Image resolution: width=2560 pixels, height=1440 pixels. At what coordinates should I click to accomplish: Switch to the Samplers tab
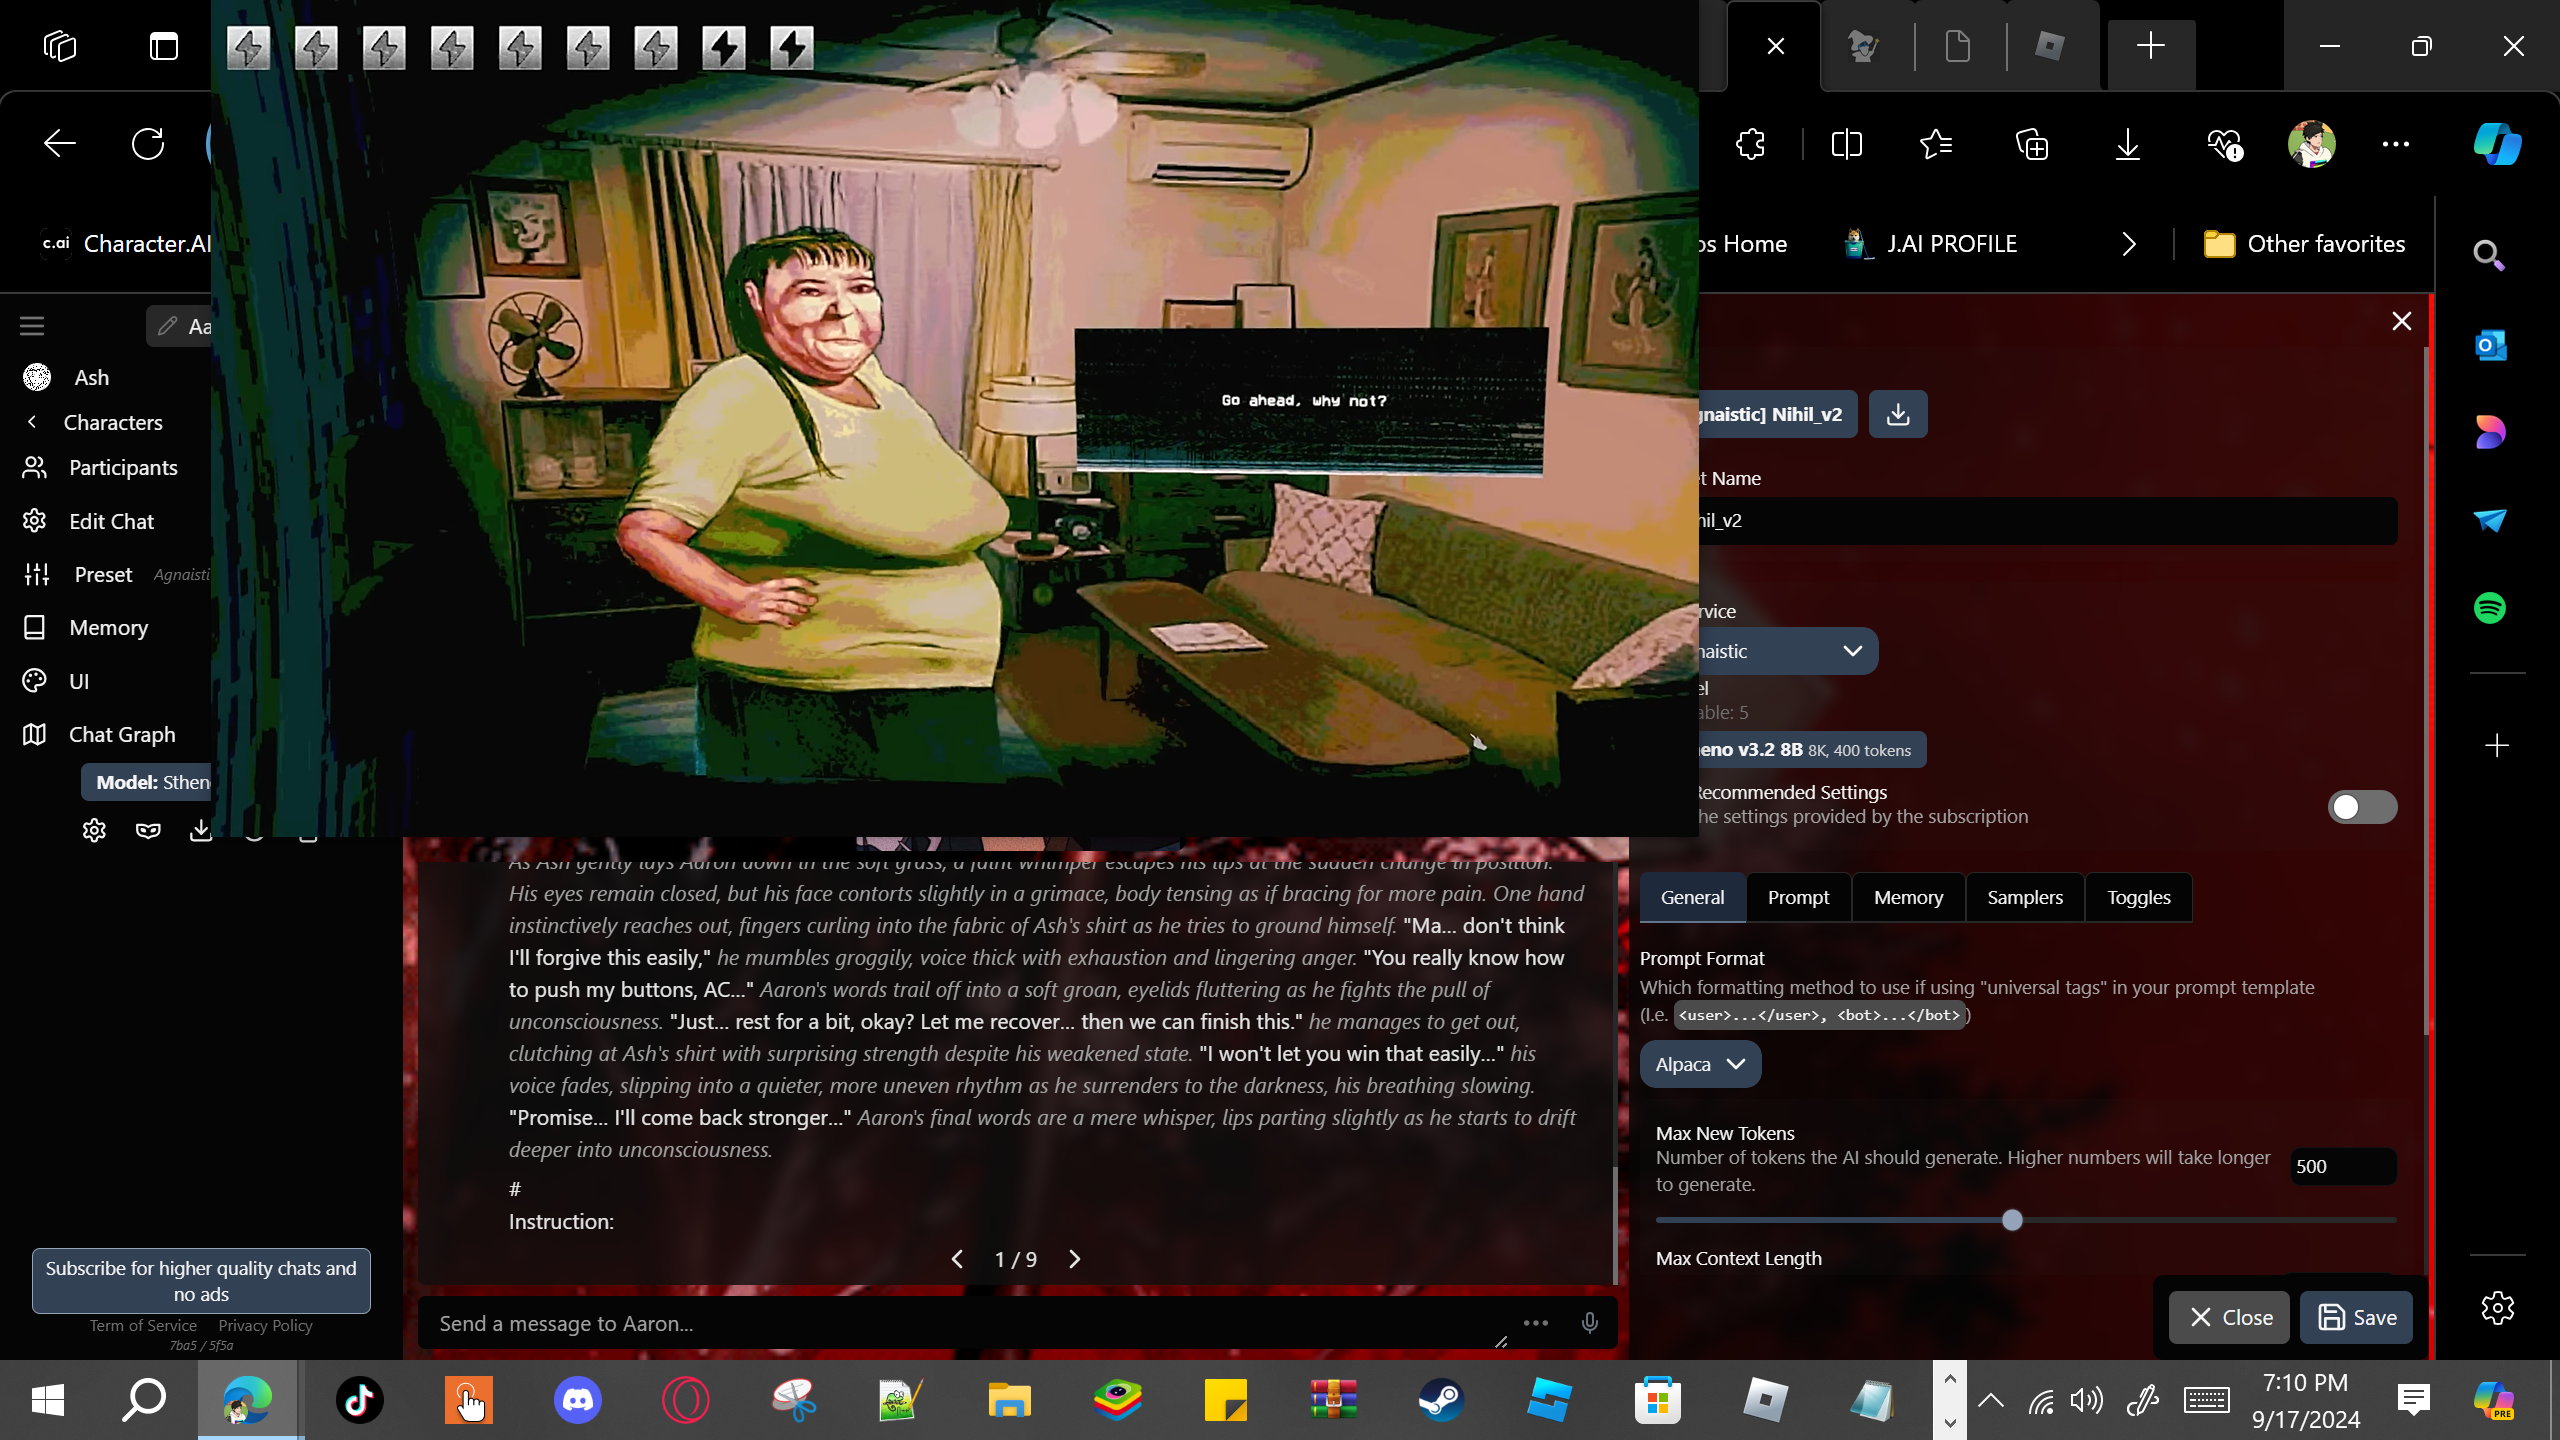point(2024,897)
